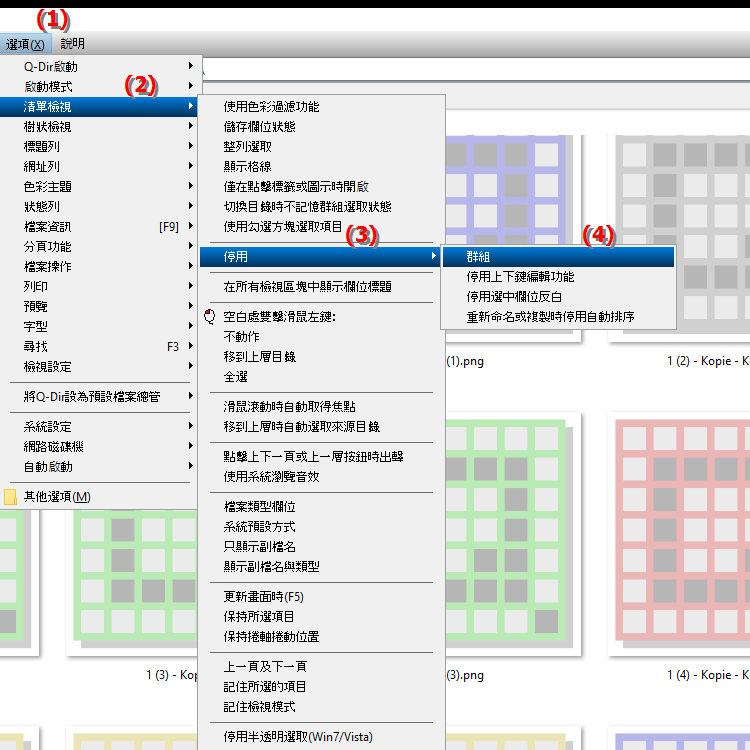
Task: Open the 檢視設定 menu entry
Action: 100,367
